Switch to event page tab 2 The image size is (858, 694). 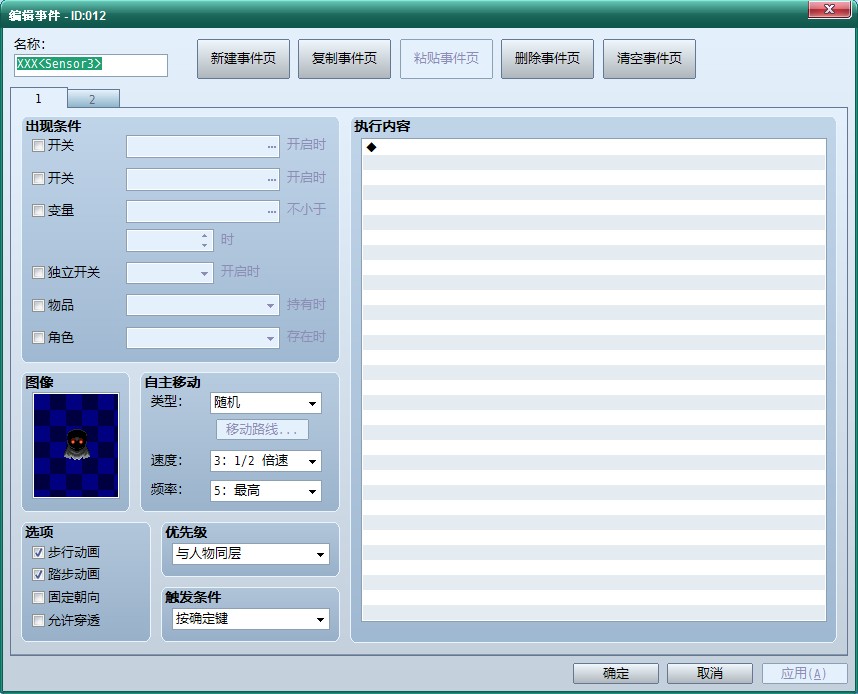click(x=93, y=99)
